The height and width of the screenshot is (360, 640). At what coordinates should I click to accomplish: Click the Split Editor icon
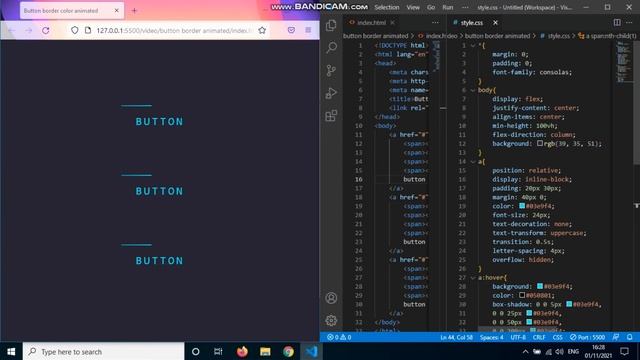click(617, 22)
